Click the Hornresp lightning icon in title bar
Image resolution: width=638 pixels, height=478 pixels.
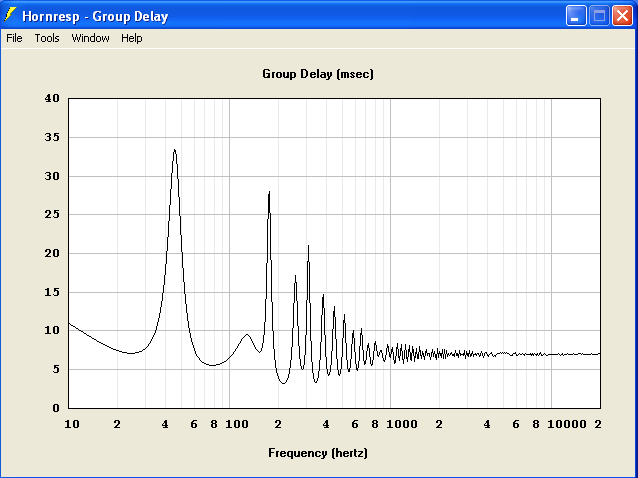pos(10,15)
